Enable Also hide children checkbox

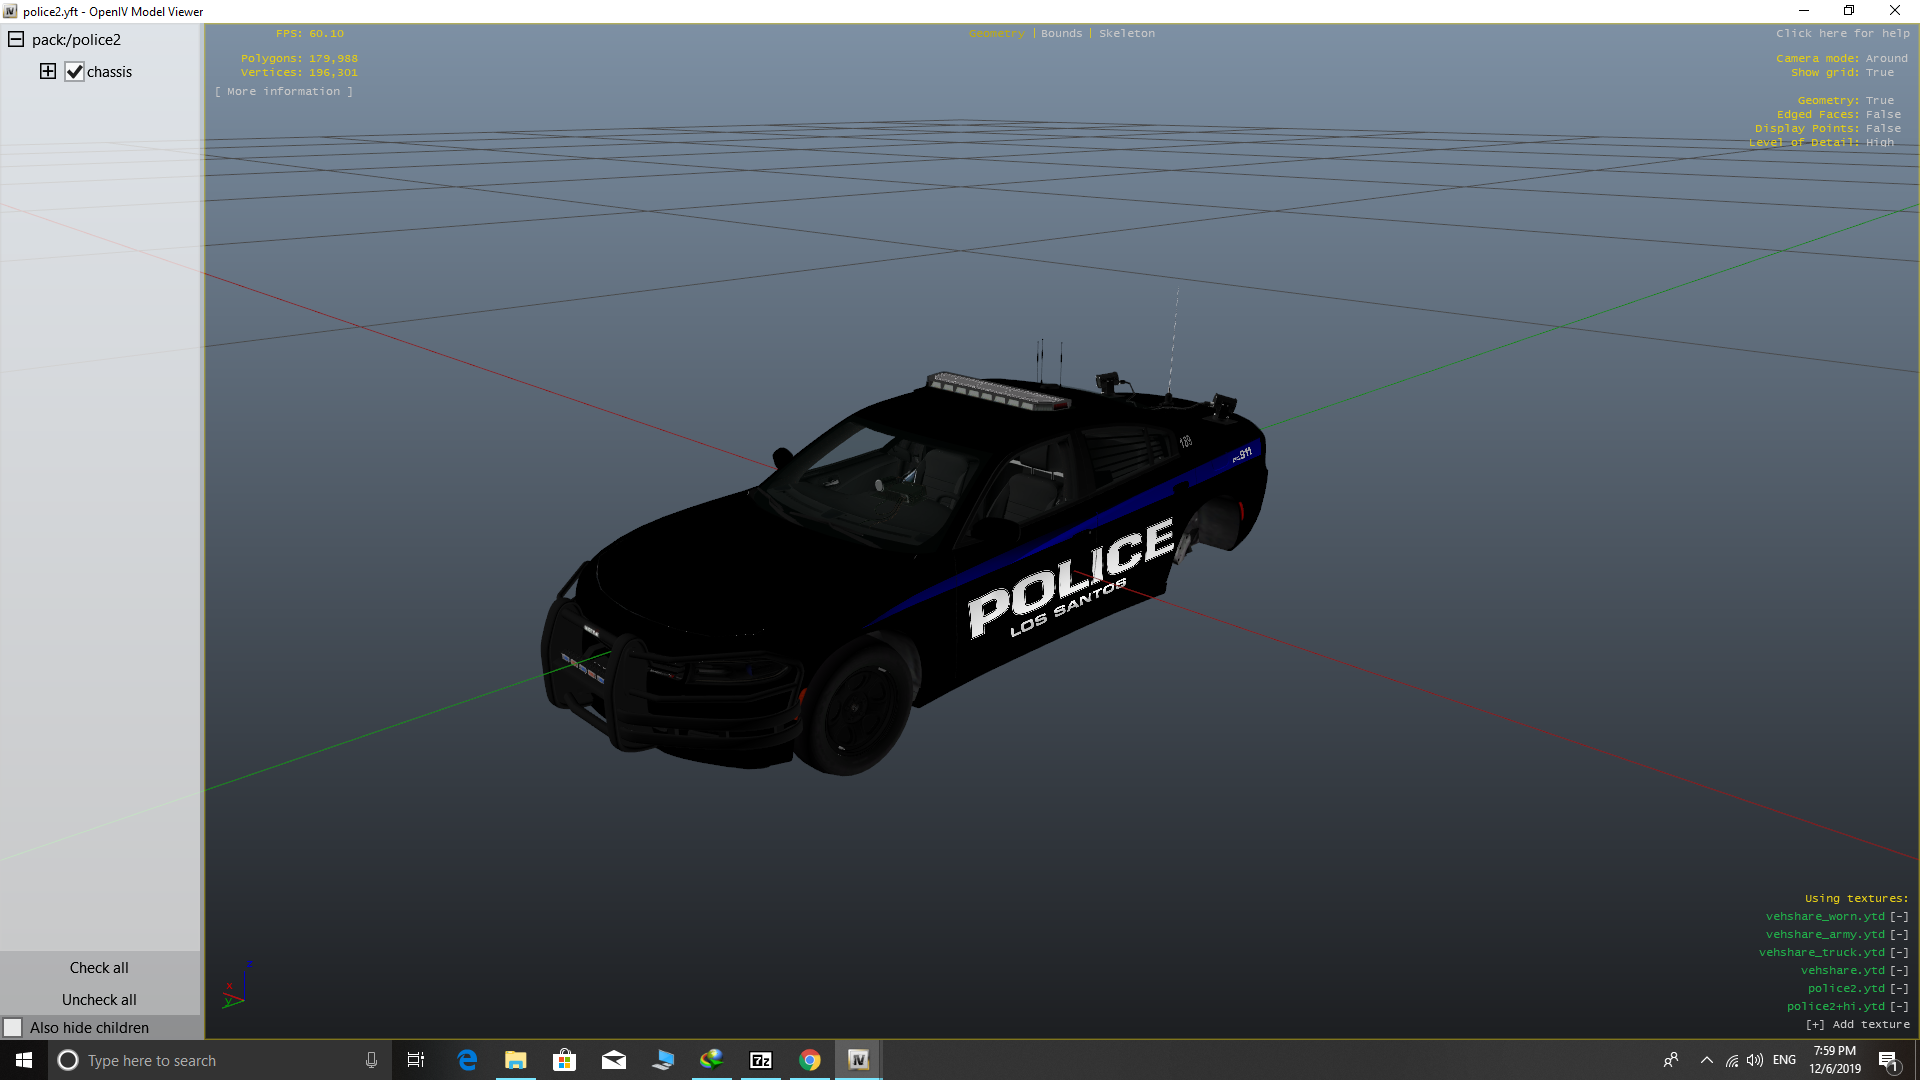13,1028
